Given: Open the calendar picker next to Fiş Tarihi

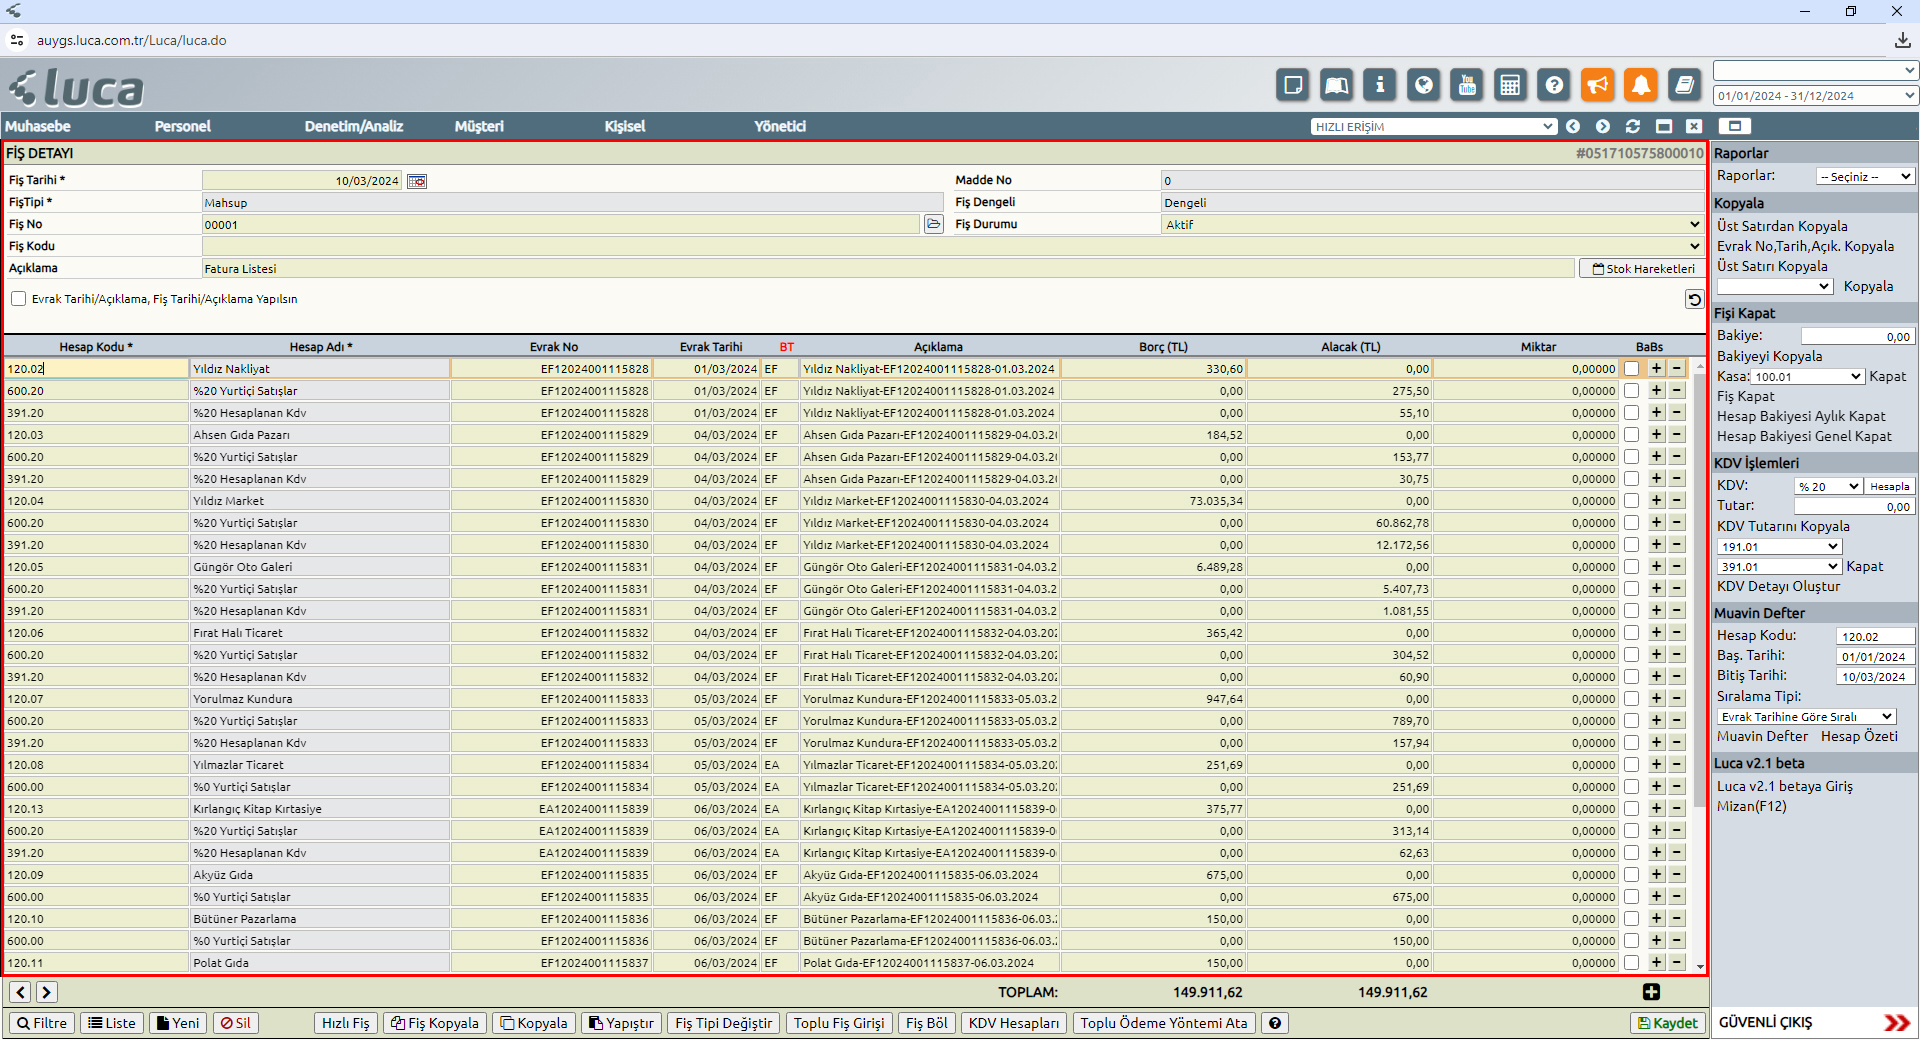Looking at the screenshot, I should click(417, 181).
